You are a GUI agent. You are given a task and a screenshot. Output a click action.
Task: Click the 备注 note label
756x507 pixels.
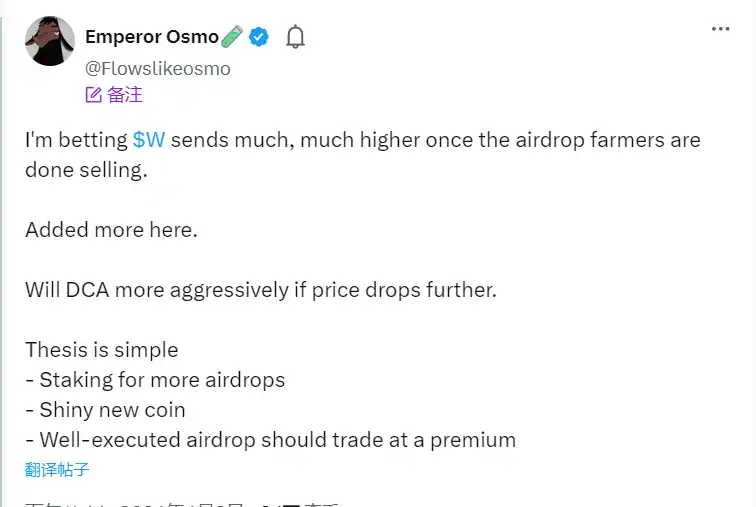tap(125, 95)
